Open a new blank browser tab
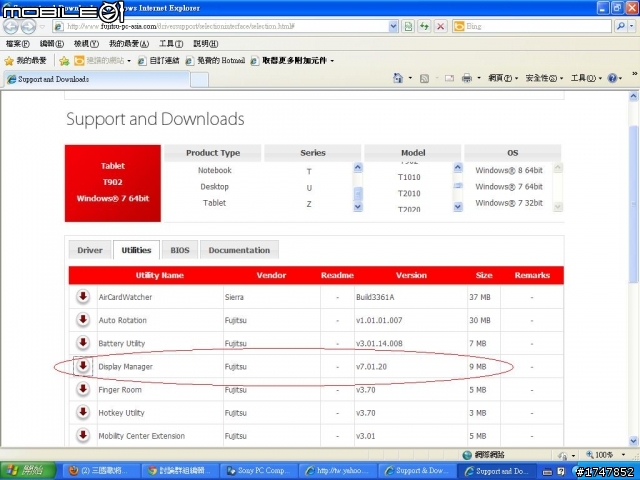Screen dimensions: 640x480 pyautogui.click(x=200, y=79)
